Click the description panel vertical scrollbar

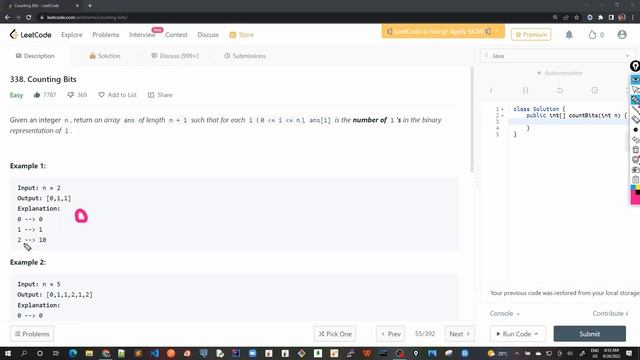click(x=472, y=120)
